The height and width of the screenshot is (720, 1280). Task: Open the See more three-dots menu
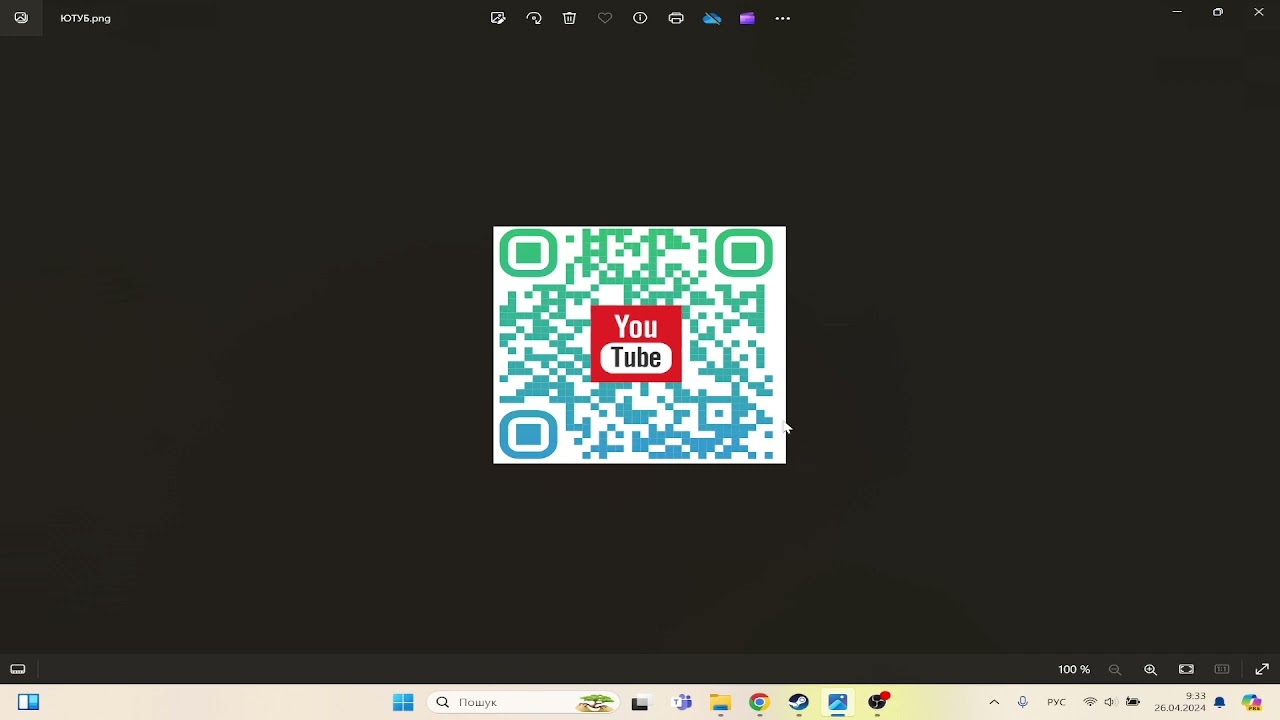click(783, 18)
